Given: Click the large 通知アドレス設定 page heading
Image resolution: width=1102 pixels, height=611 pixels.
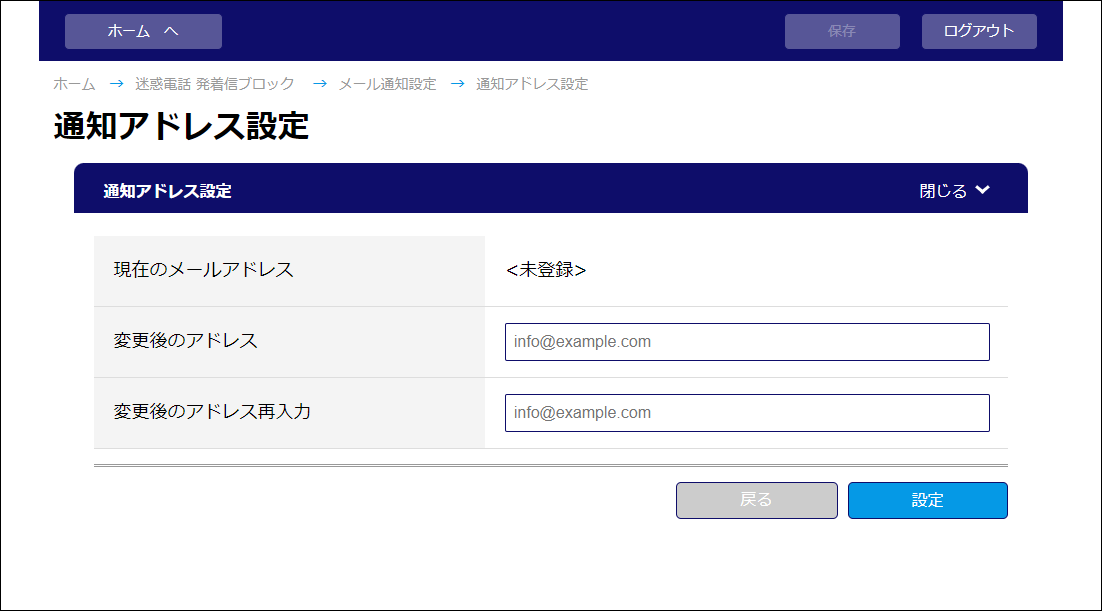Looking at the screenshot, I should click(x=181, y=127).
